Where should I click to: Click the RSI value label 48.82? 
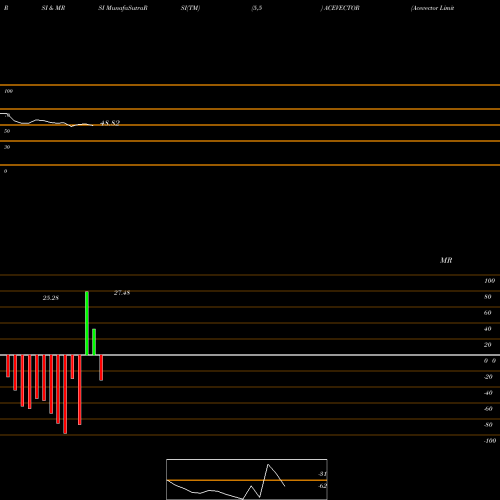pyautogui.click(x=110, y=123)
